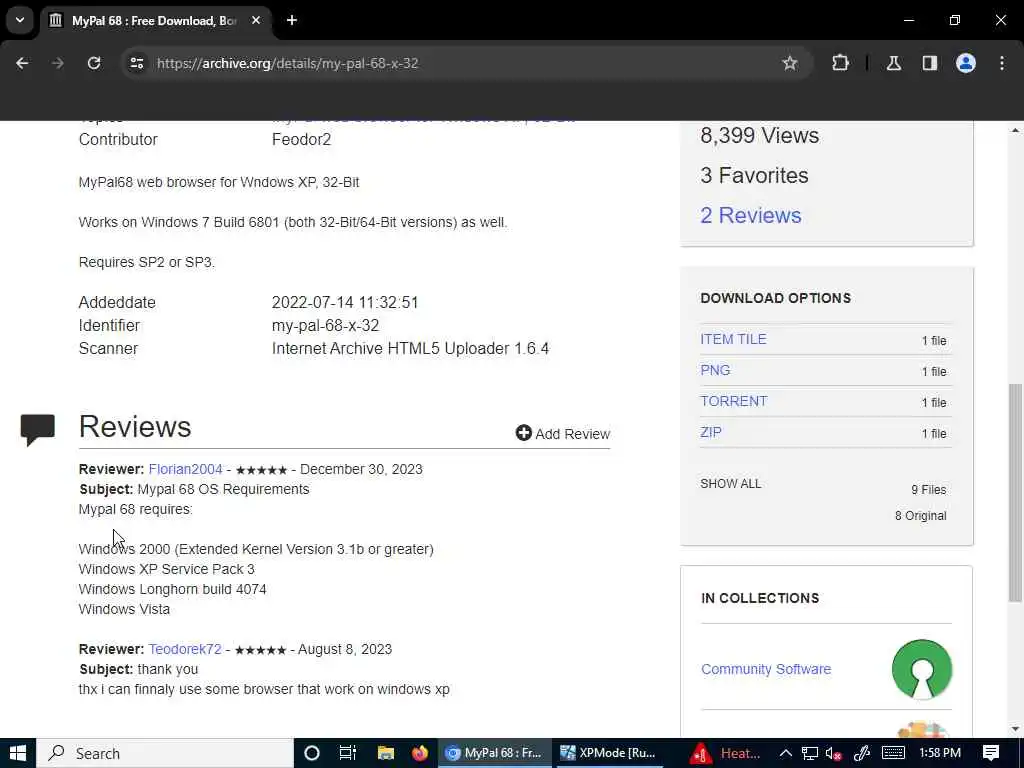Click the page vertical scrollbar thumb
1024x768 pixels.
pyautogui.click(x=1015, y=493)
